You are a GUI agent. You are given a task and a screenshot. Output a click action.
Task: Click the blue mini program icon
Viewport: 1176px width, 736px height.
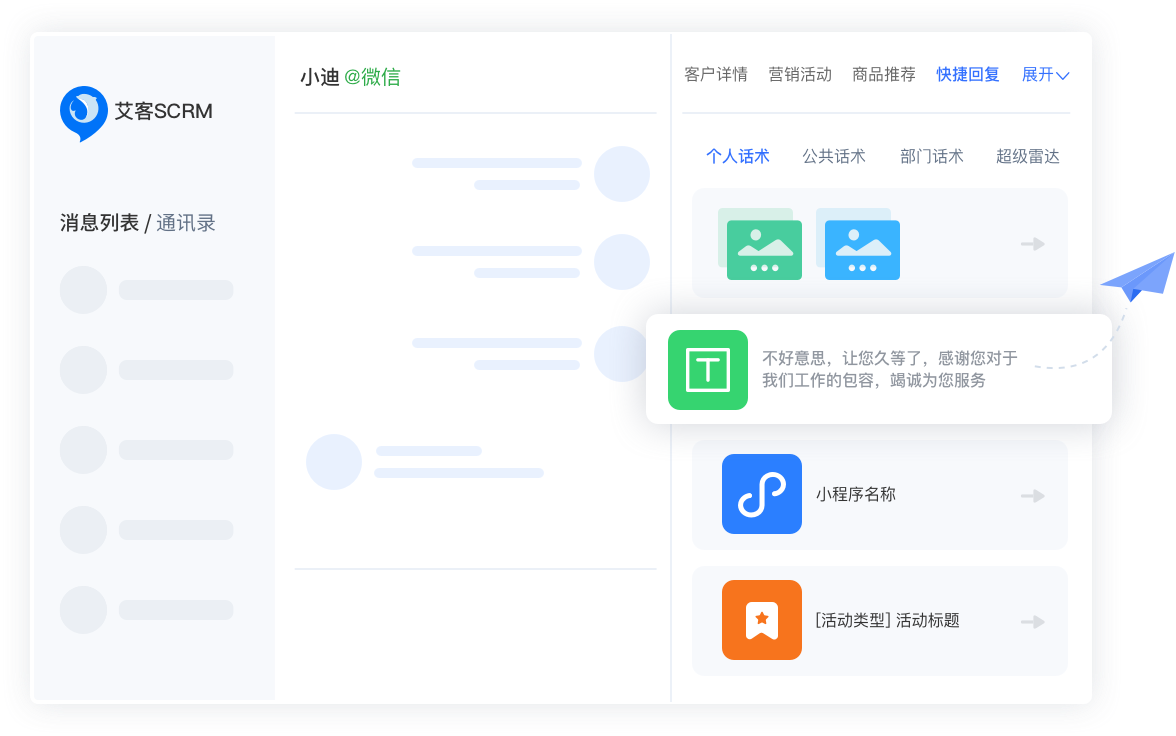pos(762,494)
